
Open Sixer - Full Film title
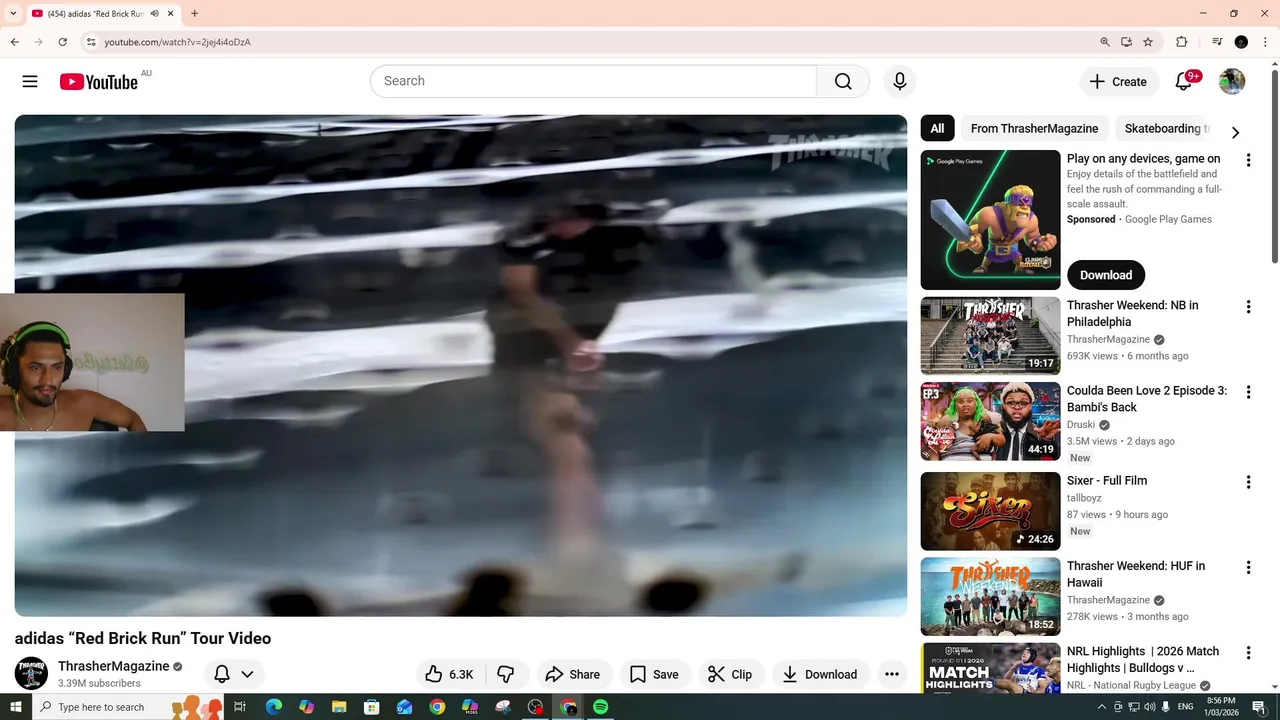click(1107, 481)
